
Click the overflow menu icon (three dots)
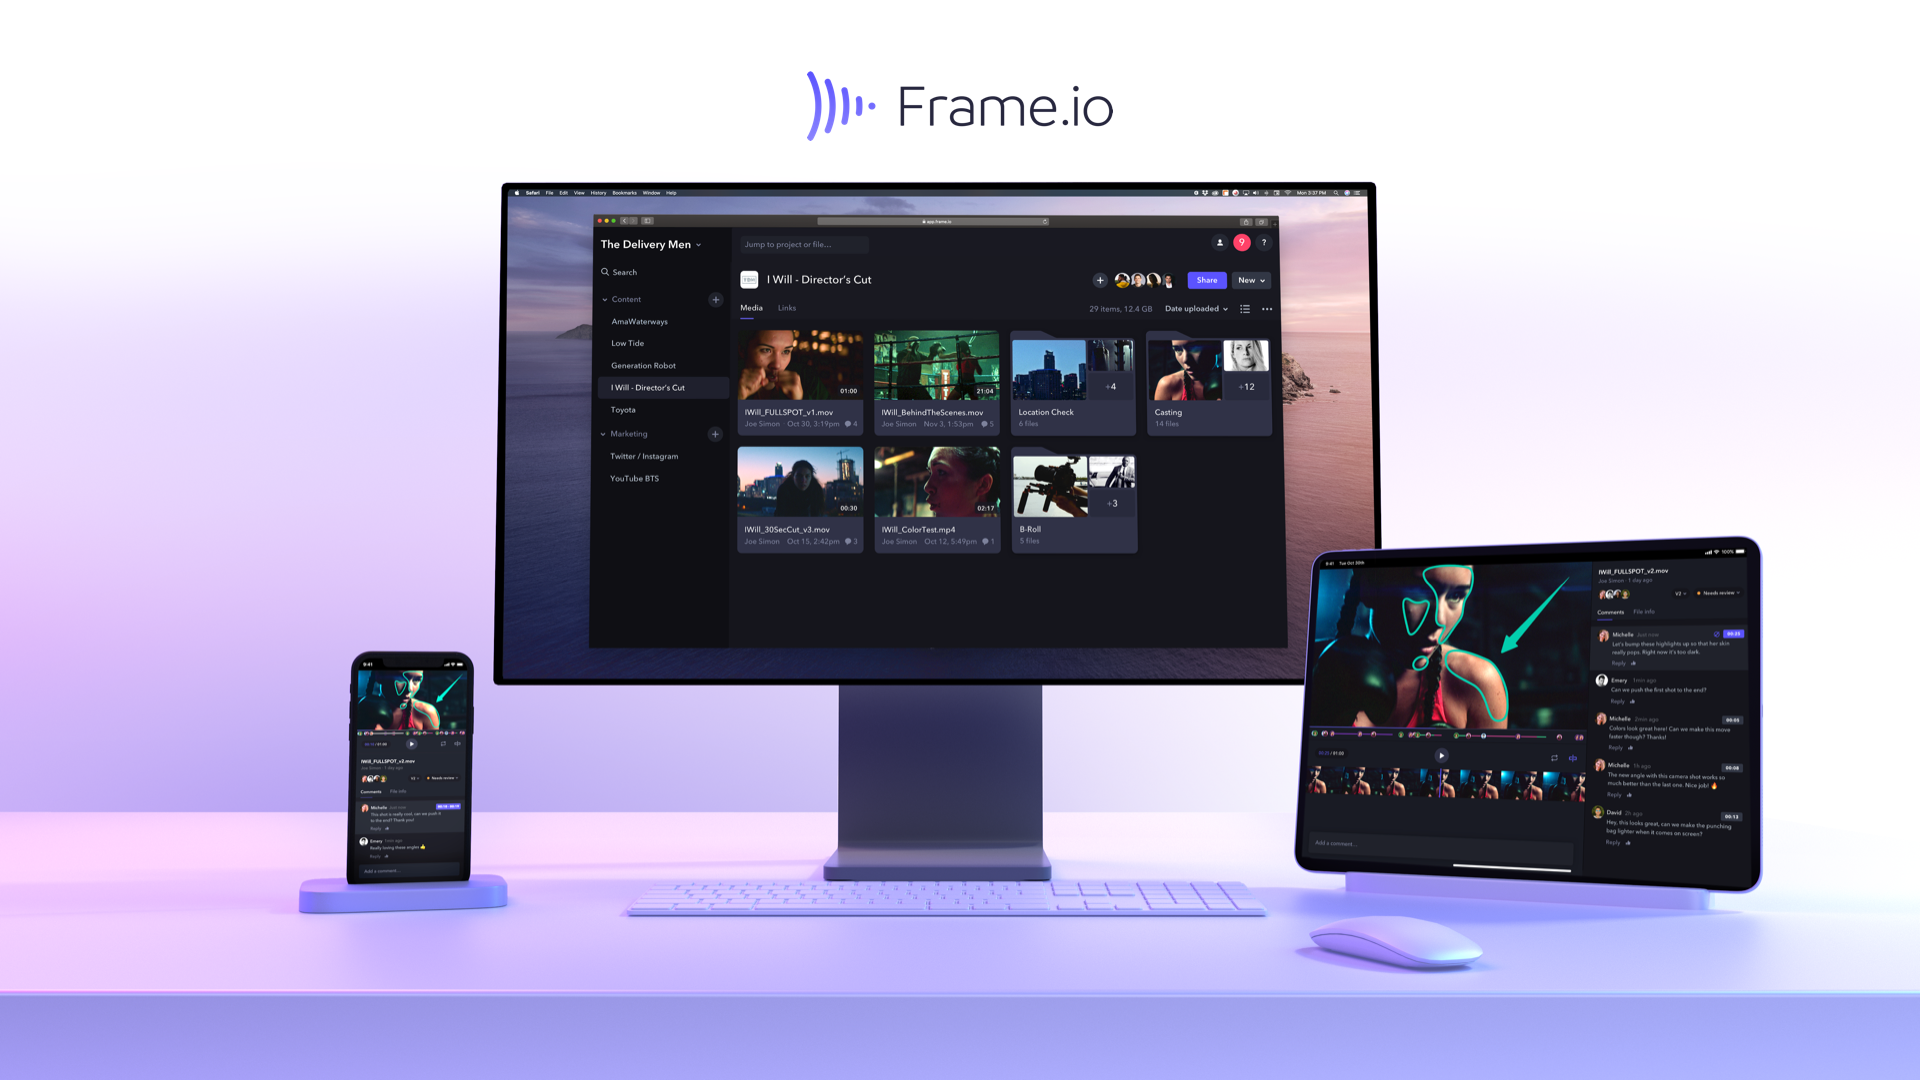coord(1266,310)
